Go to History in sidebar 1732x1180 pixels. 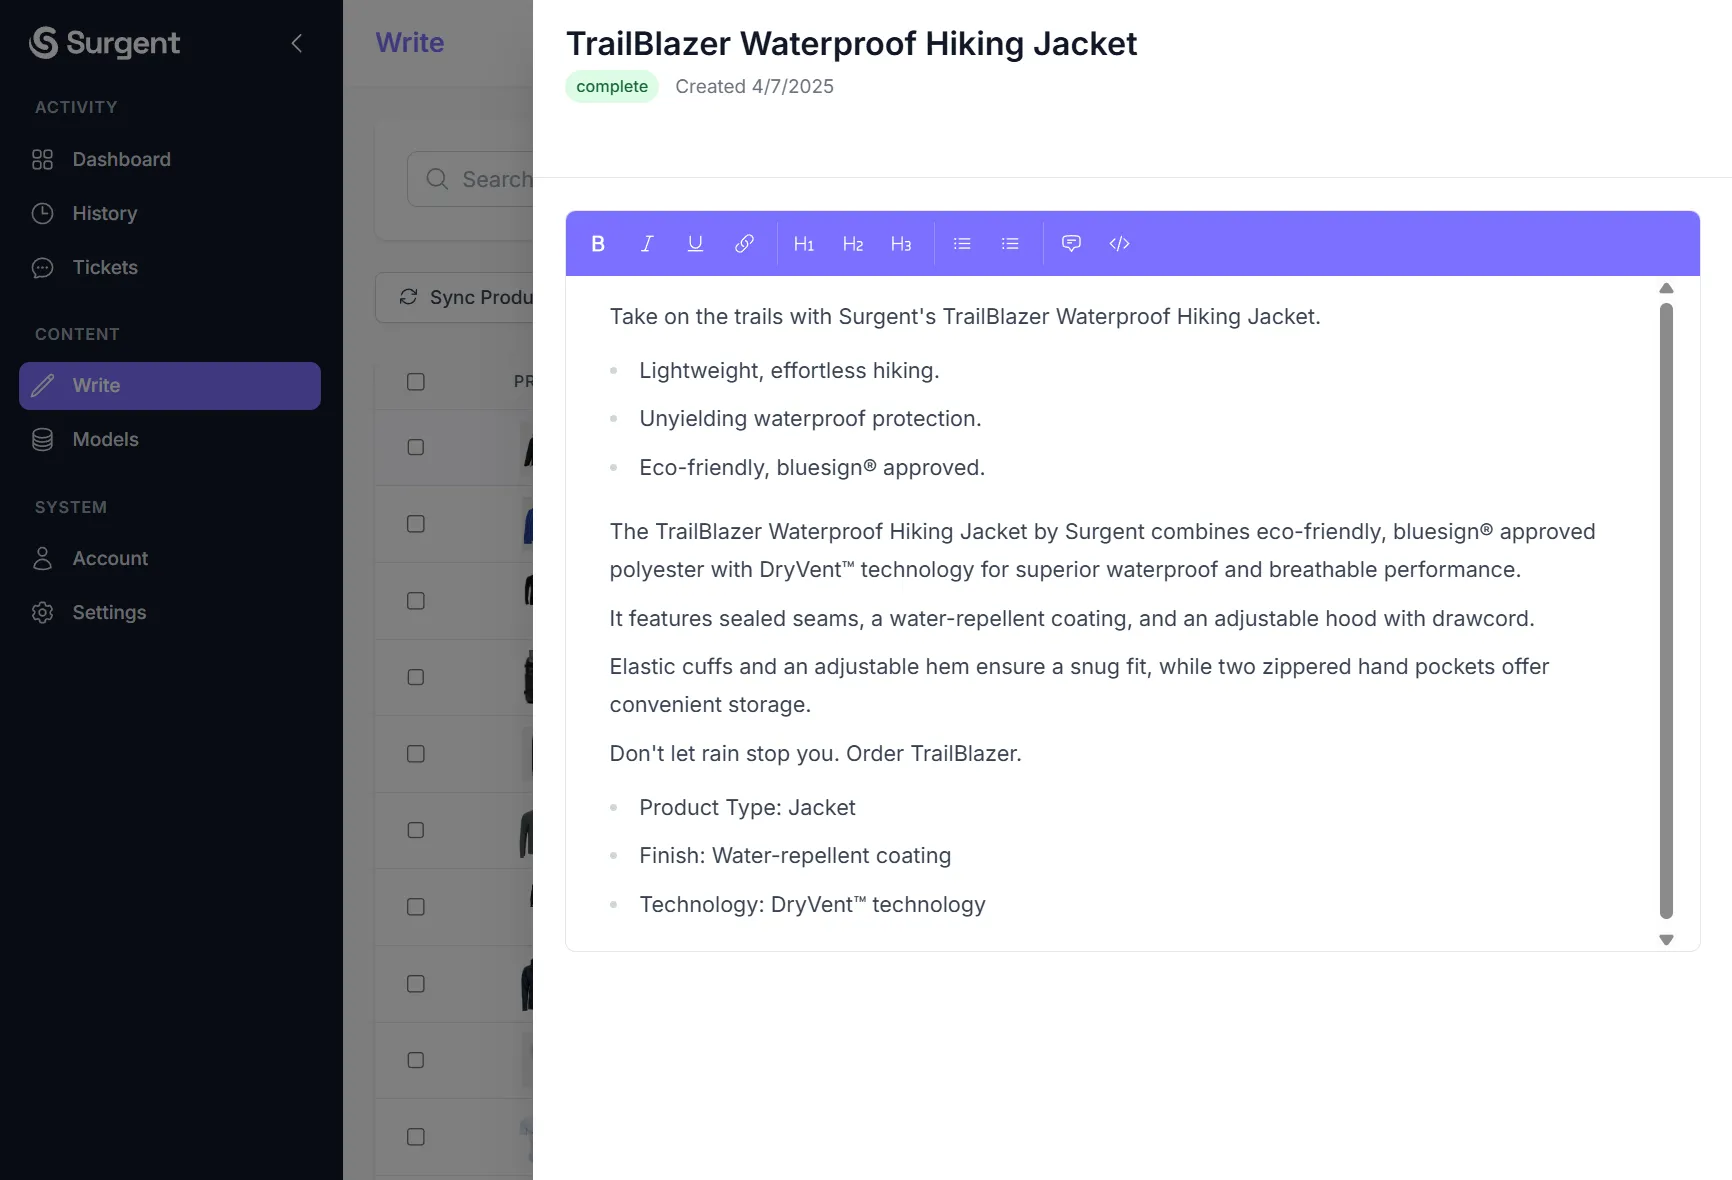point(104,214)
